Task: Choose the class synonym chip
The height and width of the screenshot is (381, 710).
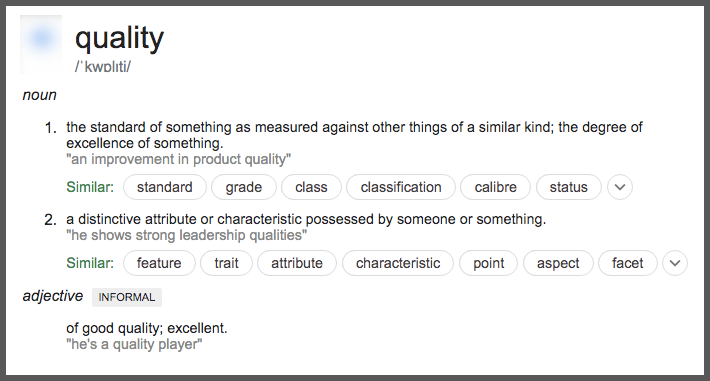Action: coord(311,187)
